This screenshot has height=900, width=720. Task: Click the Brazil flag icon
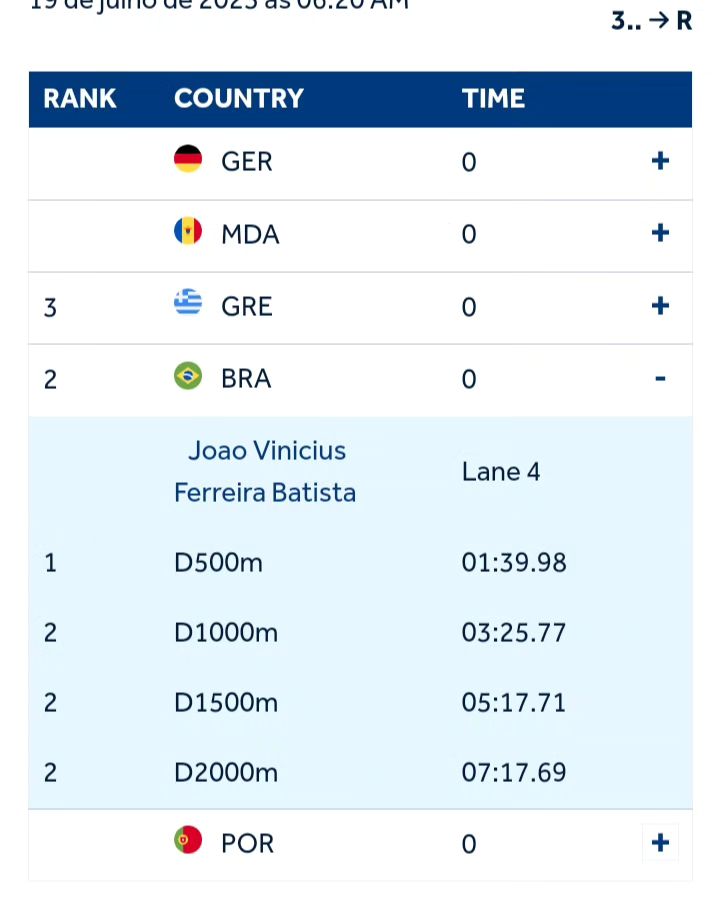[188, 377]
